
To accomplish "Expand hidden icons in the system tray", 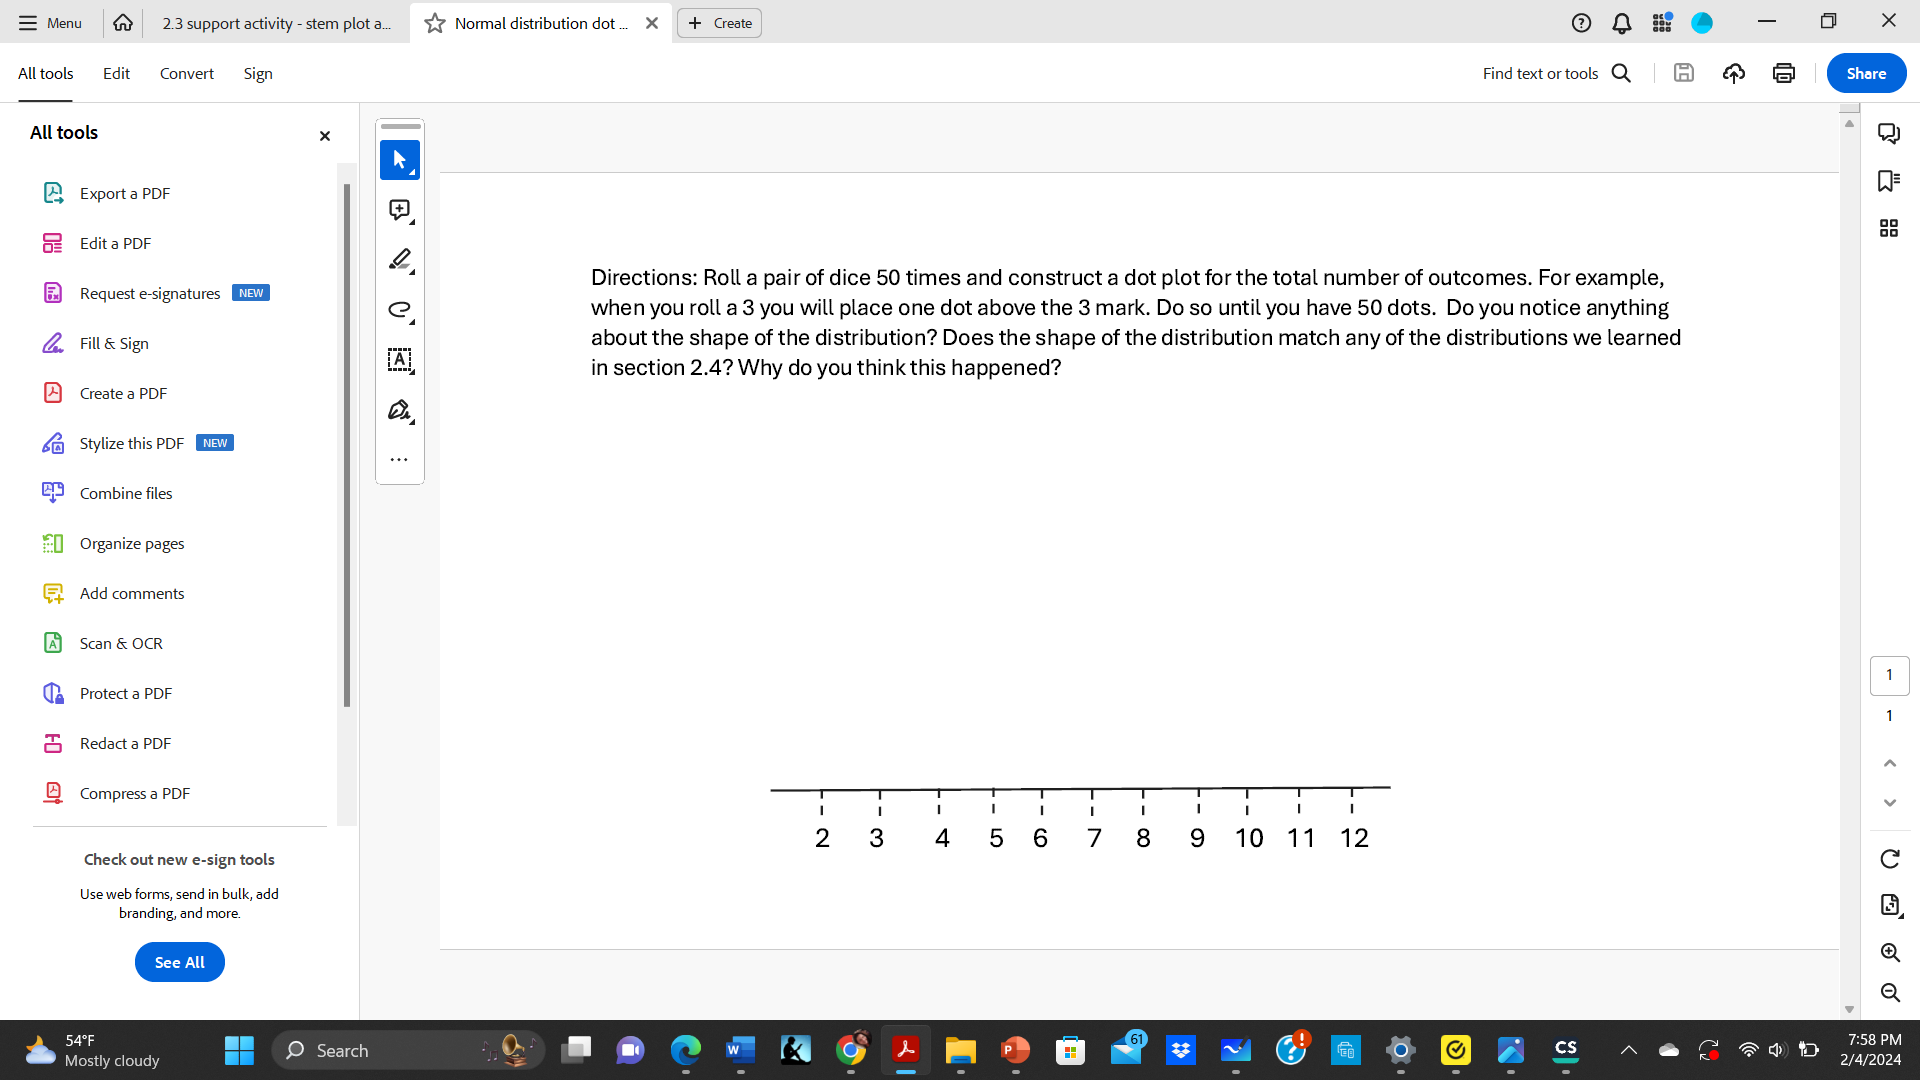I will point(1628,1050).
